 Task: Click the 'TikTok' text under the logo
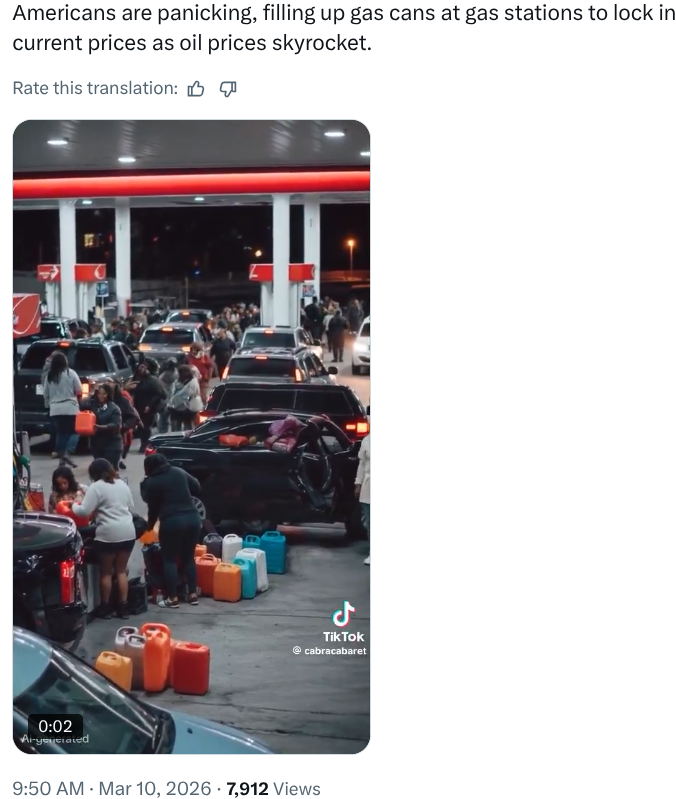click(x=343, y=637)
